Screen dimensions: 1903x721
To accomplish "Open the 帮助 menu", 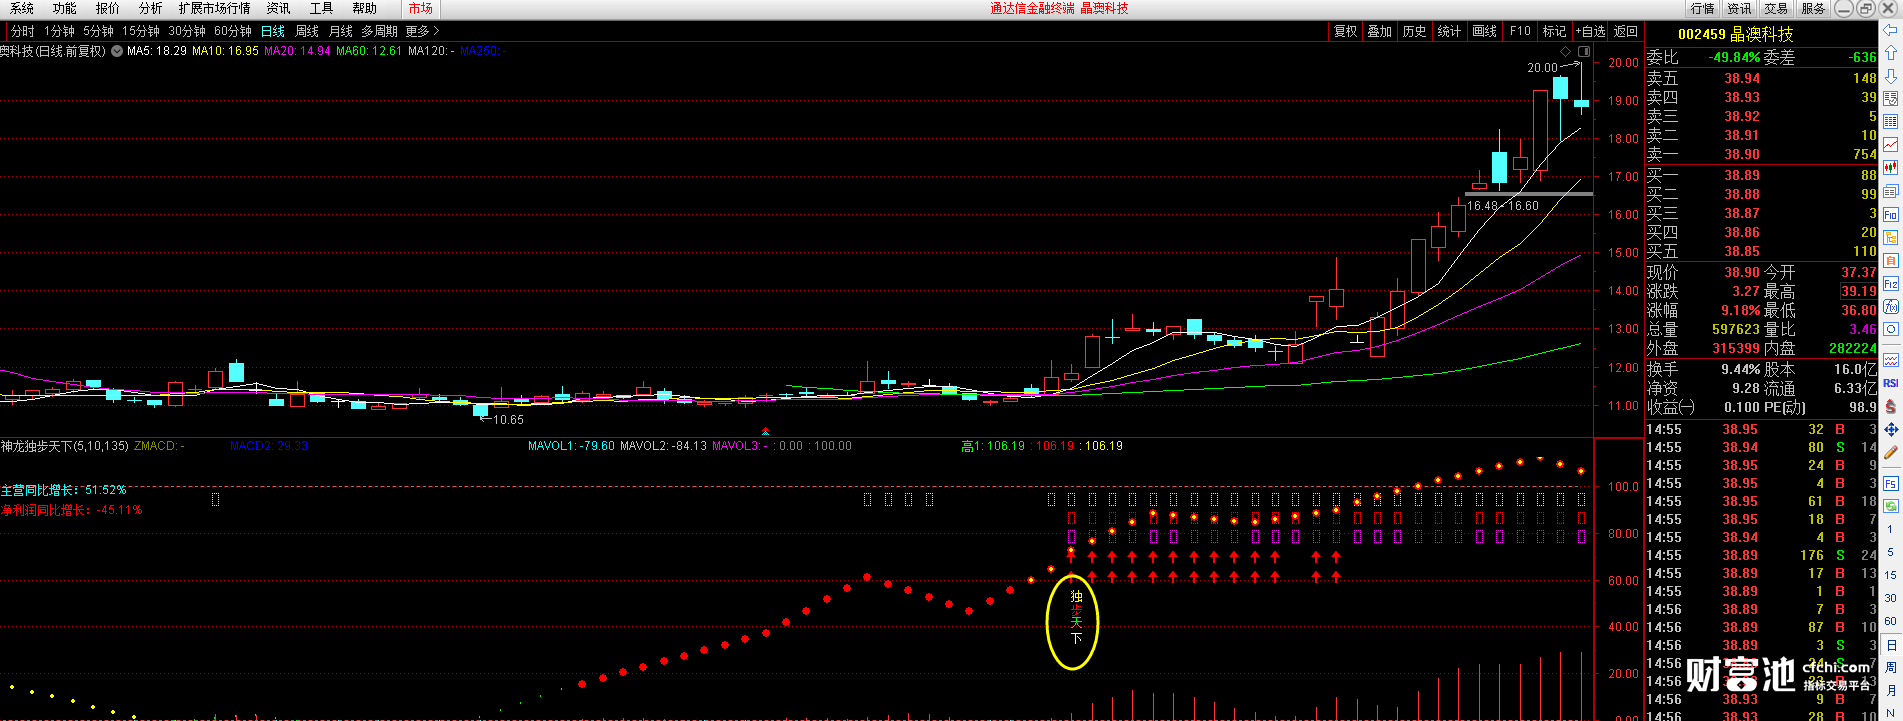I will pyautogui.click(x=364, y=8).
